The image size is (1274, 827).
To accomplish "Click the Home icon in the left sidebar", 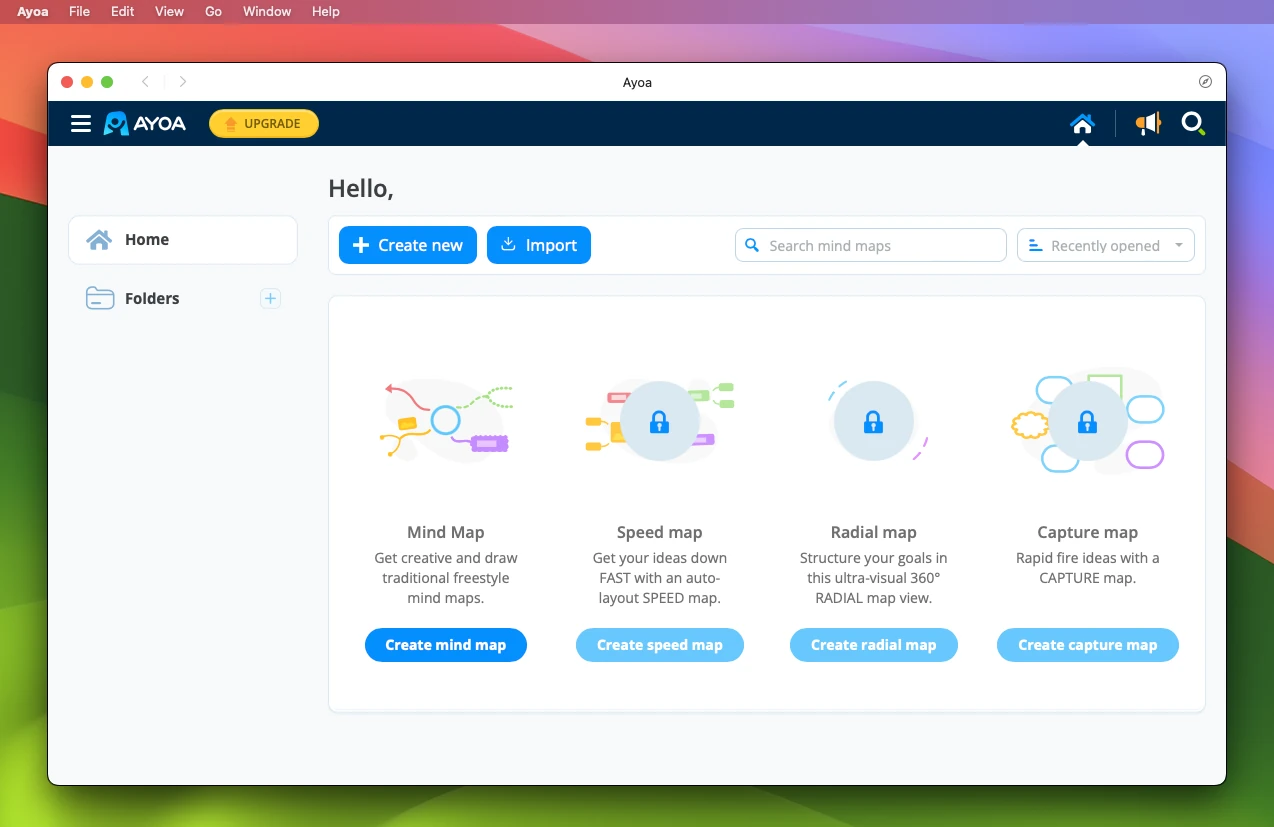I will 98,239.
